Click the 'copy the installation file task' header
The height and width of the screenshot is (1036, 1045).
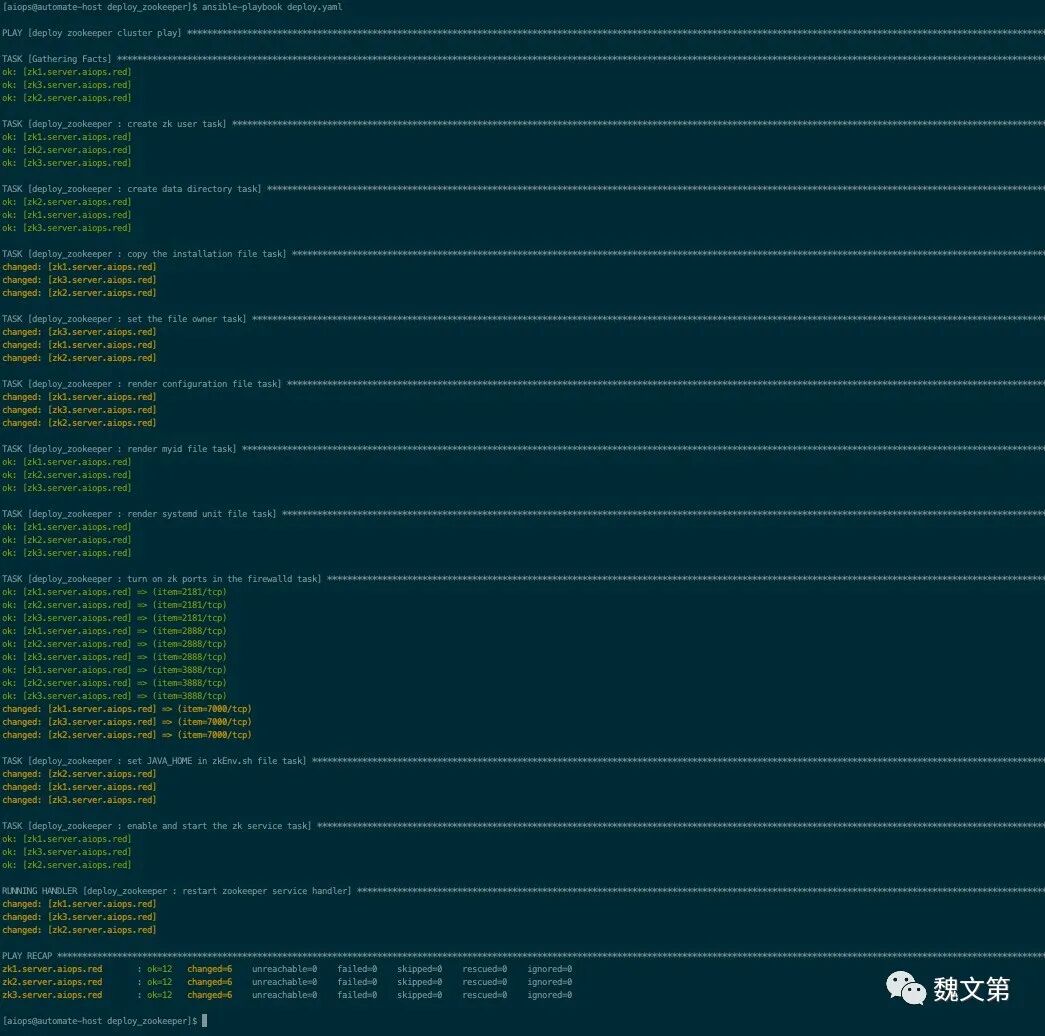click(144, 254)
